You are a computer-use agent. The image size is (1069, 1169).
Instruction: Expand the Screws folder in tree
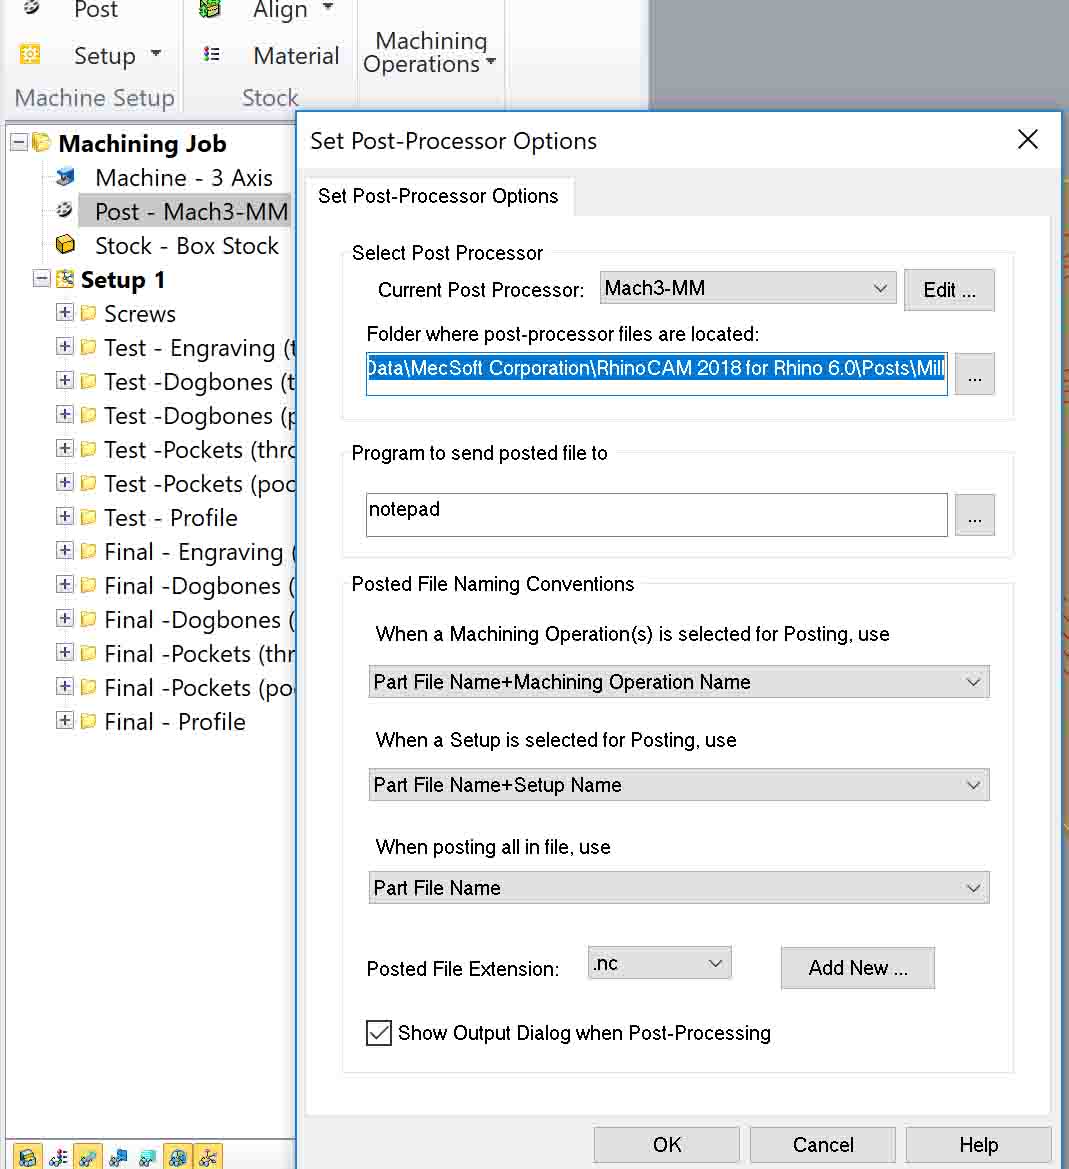coord(65,312)
